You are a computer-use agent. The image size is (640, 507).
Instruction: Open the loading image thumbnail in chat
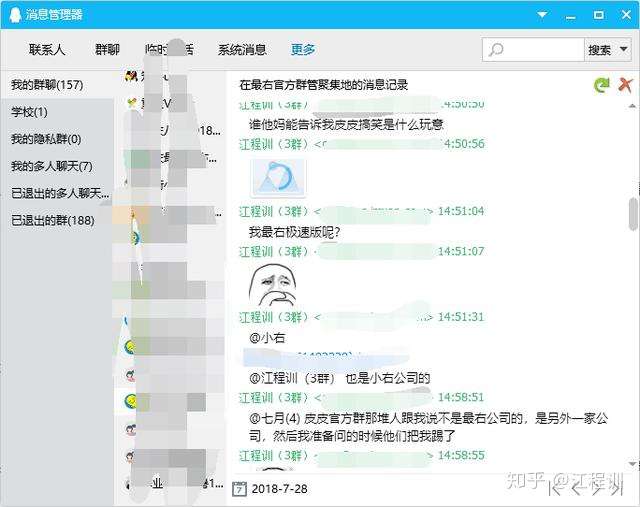tap(278, 177)
